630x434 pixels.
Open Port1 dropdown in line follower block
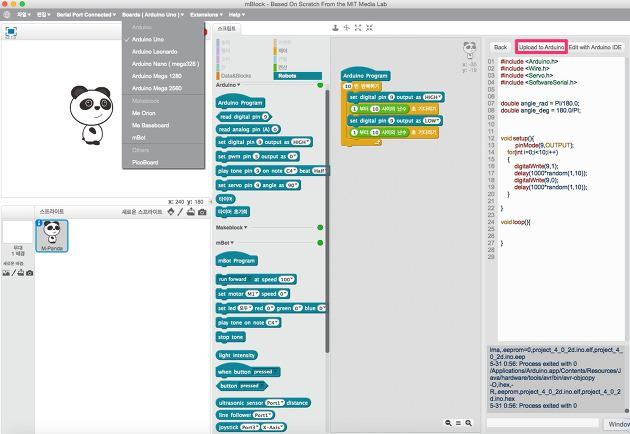(263, 415)
